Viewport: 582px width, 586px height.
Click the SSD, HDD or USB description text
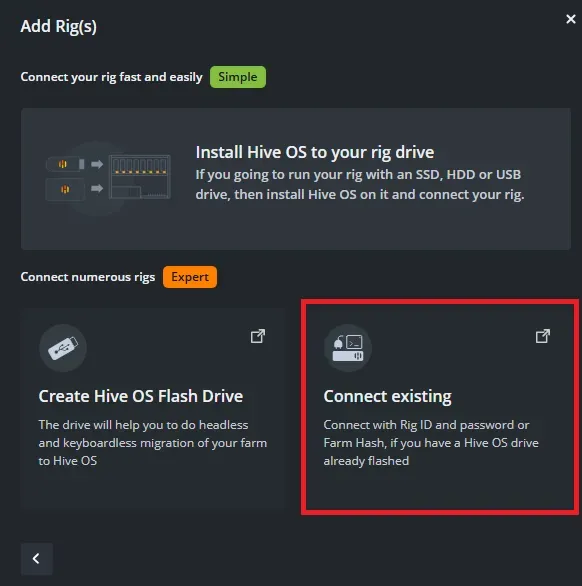(360, 184)
